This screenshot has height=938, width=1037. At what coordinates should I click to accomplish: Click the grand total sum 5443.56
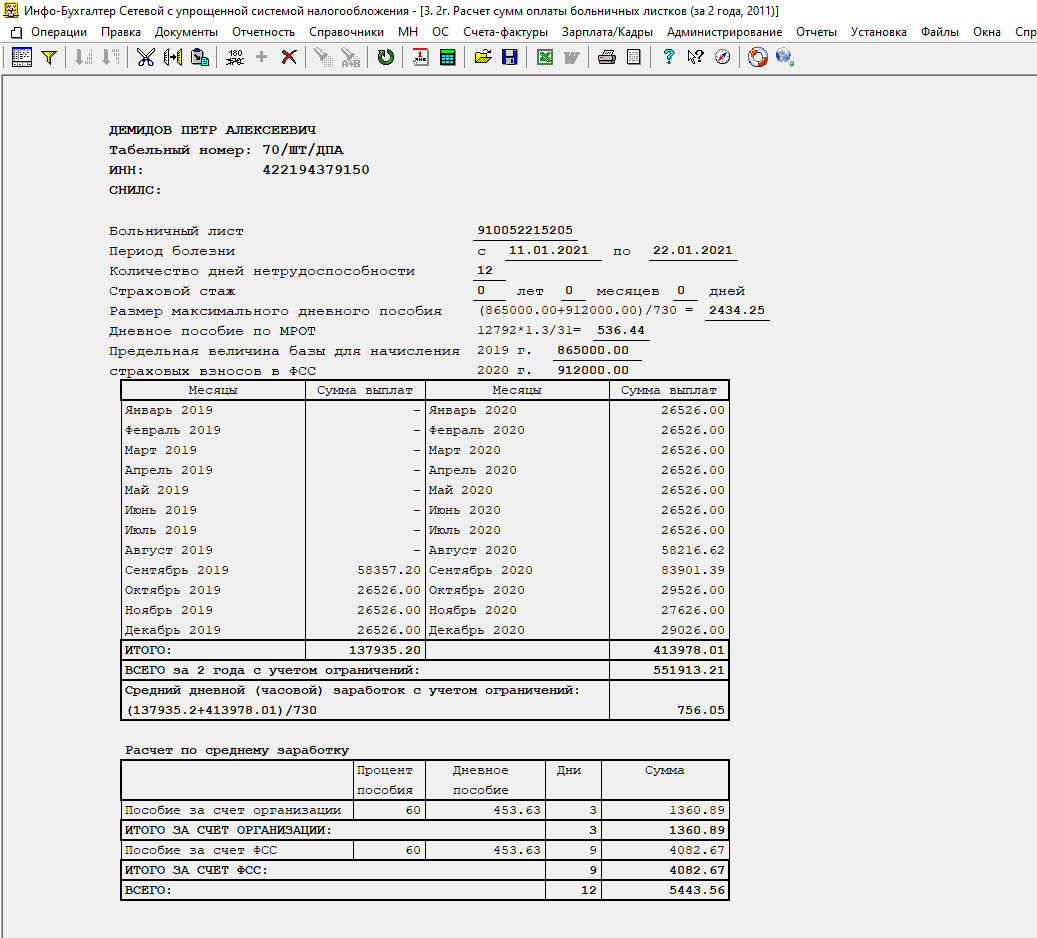pyautogui.click(x=697, y=890)
